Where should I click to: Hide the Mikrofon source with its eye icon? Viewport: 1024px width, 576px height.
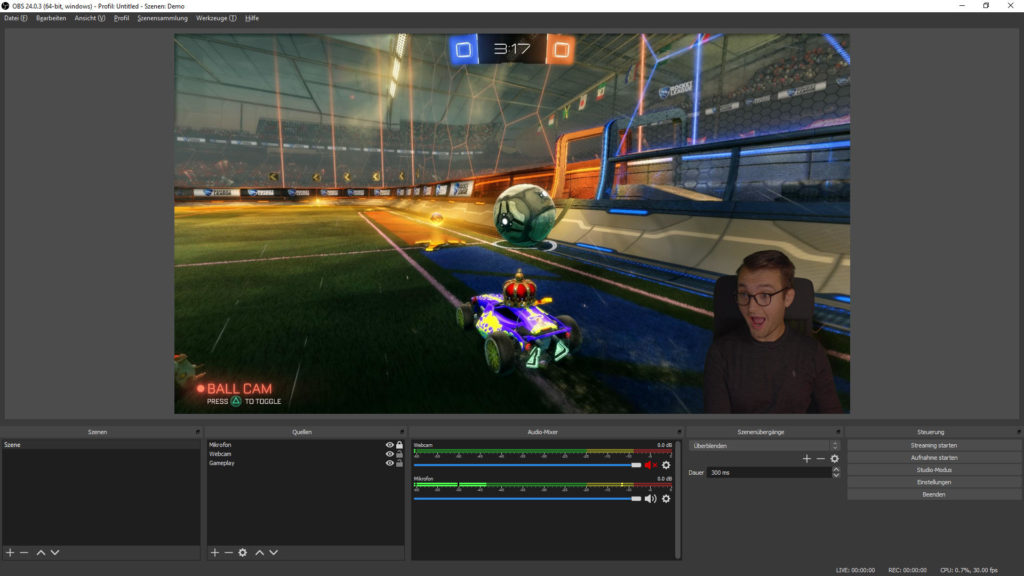pyautogui.click(x=390, y=445)
